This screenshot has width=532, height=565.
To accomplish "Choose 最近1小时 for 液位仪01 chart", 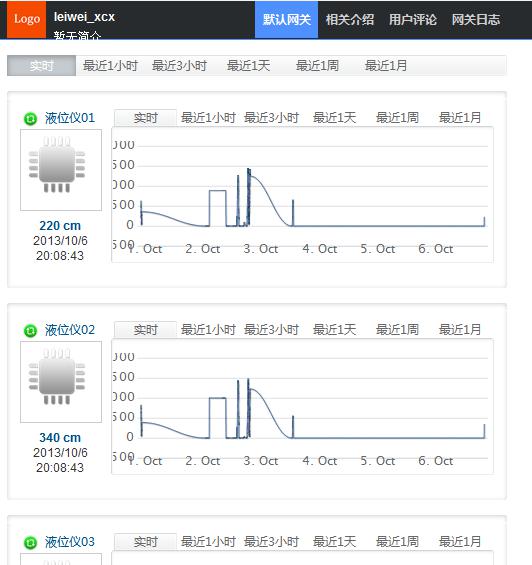I will (x=208, y=117).
